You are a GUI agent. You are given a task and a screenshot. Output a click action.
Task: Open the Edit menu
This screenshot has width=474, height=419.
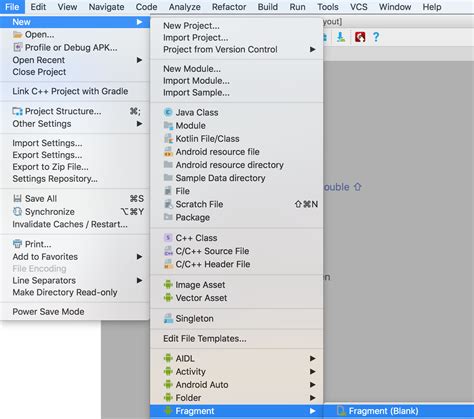[38, 7]
